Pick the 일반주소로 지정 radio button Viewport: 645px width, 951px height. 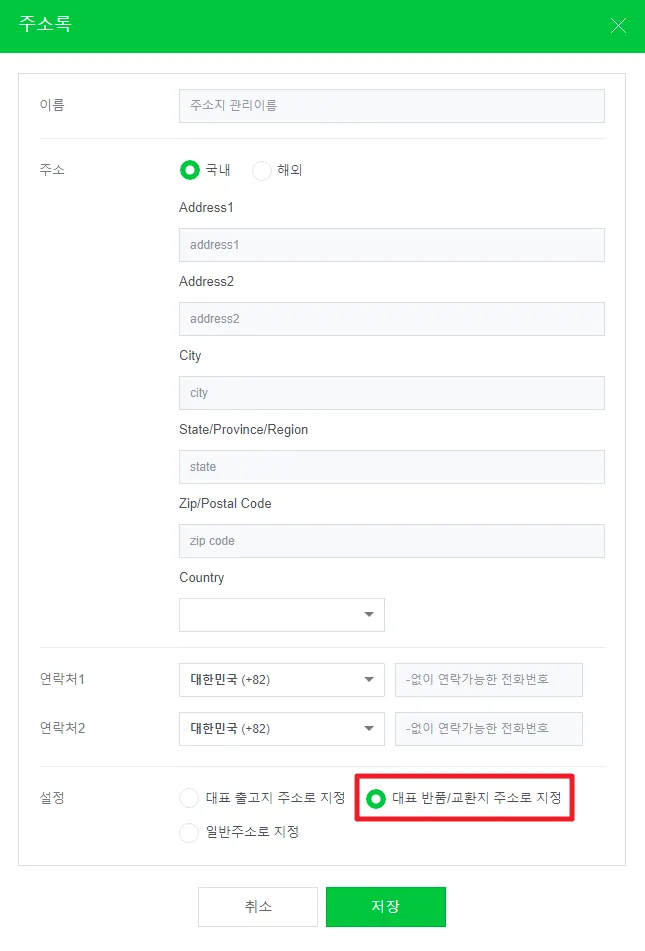click(189, 832)
